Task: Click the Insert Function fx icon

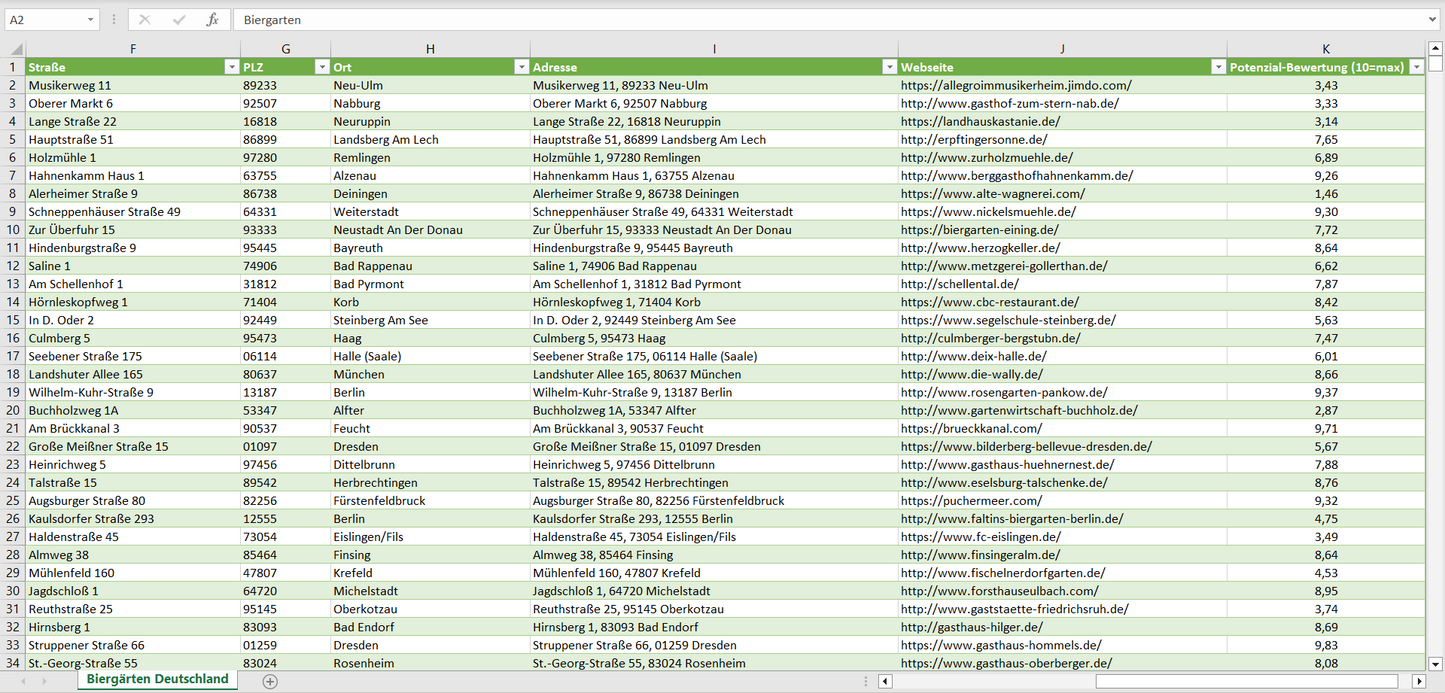Action: [x=212, y=20]
